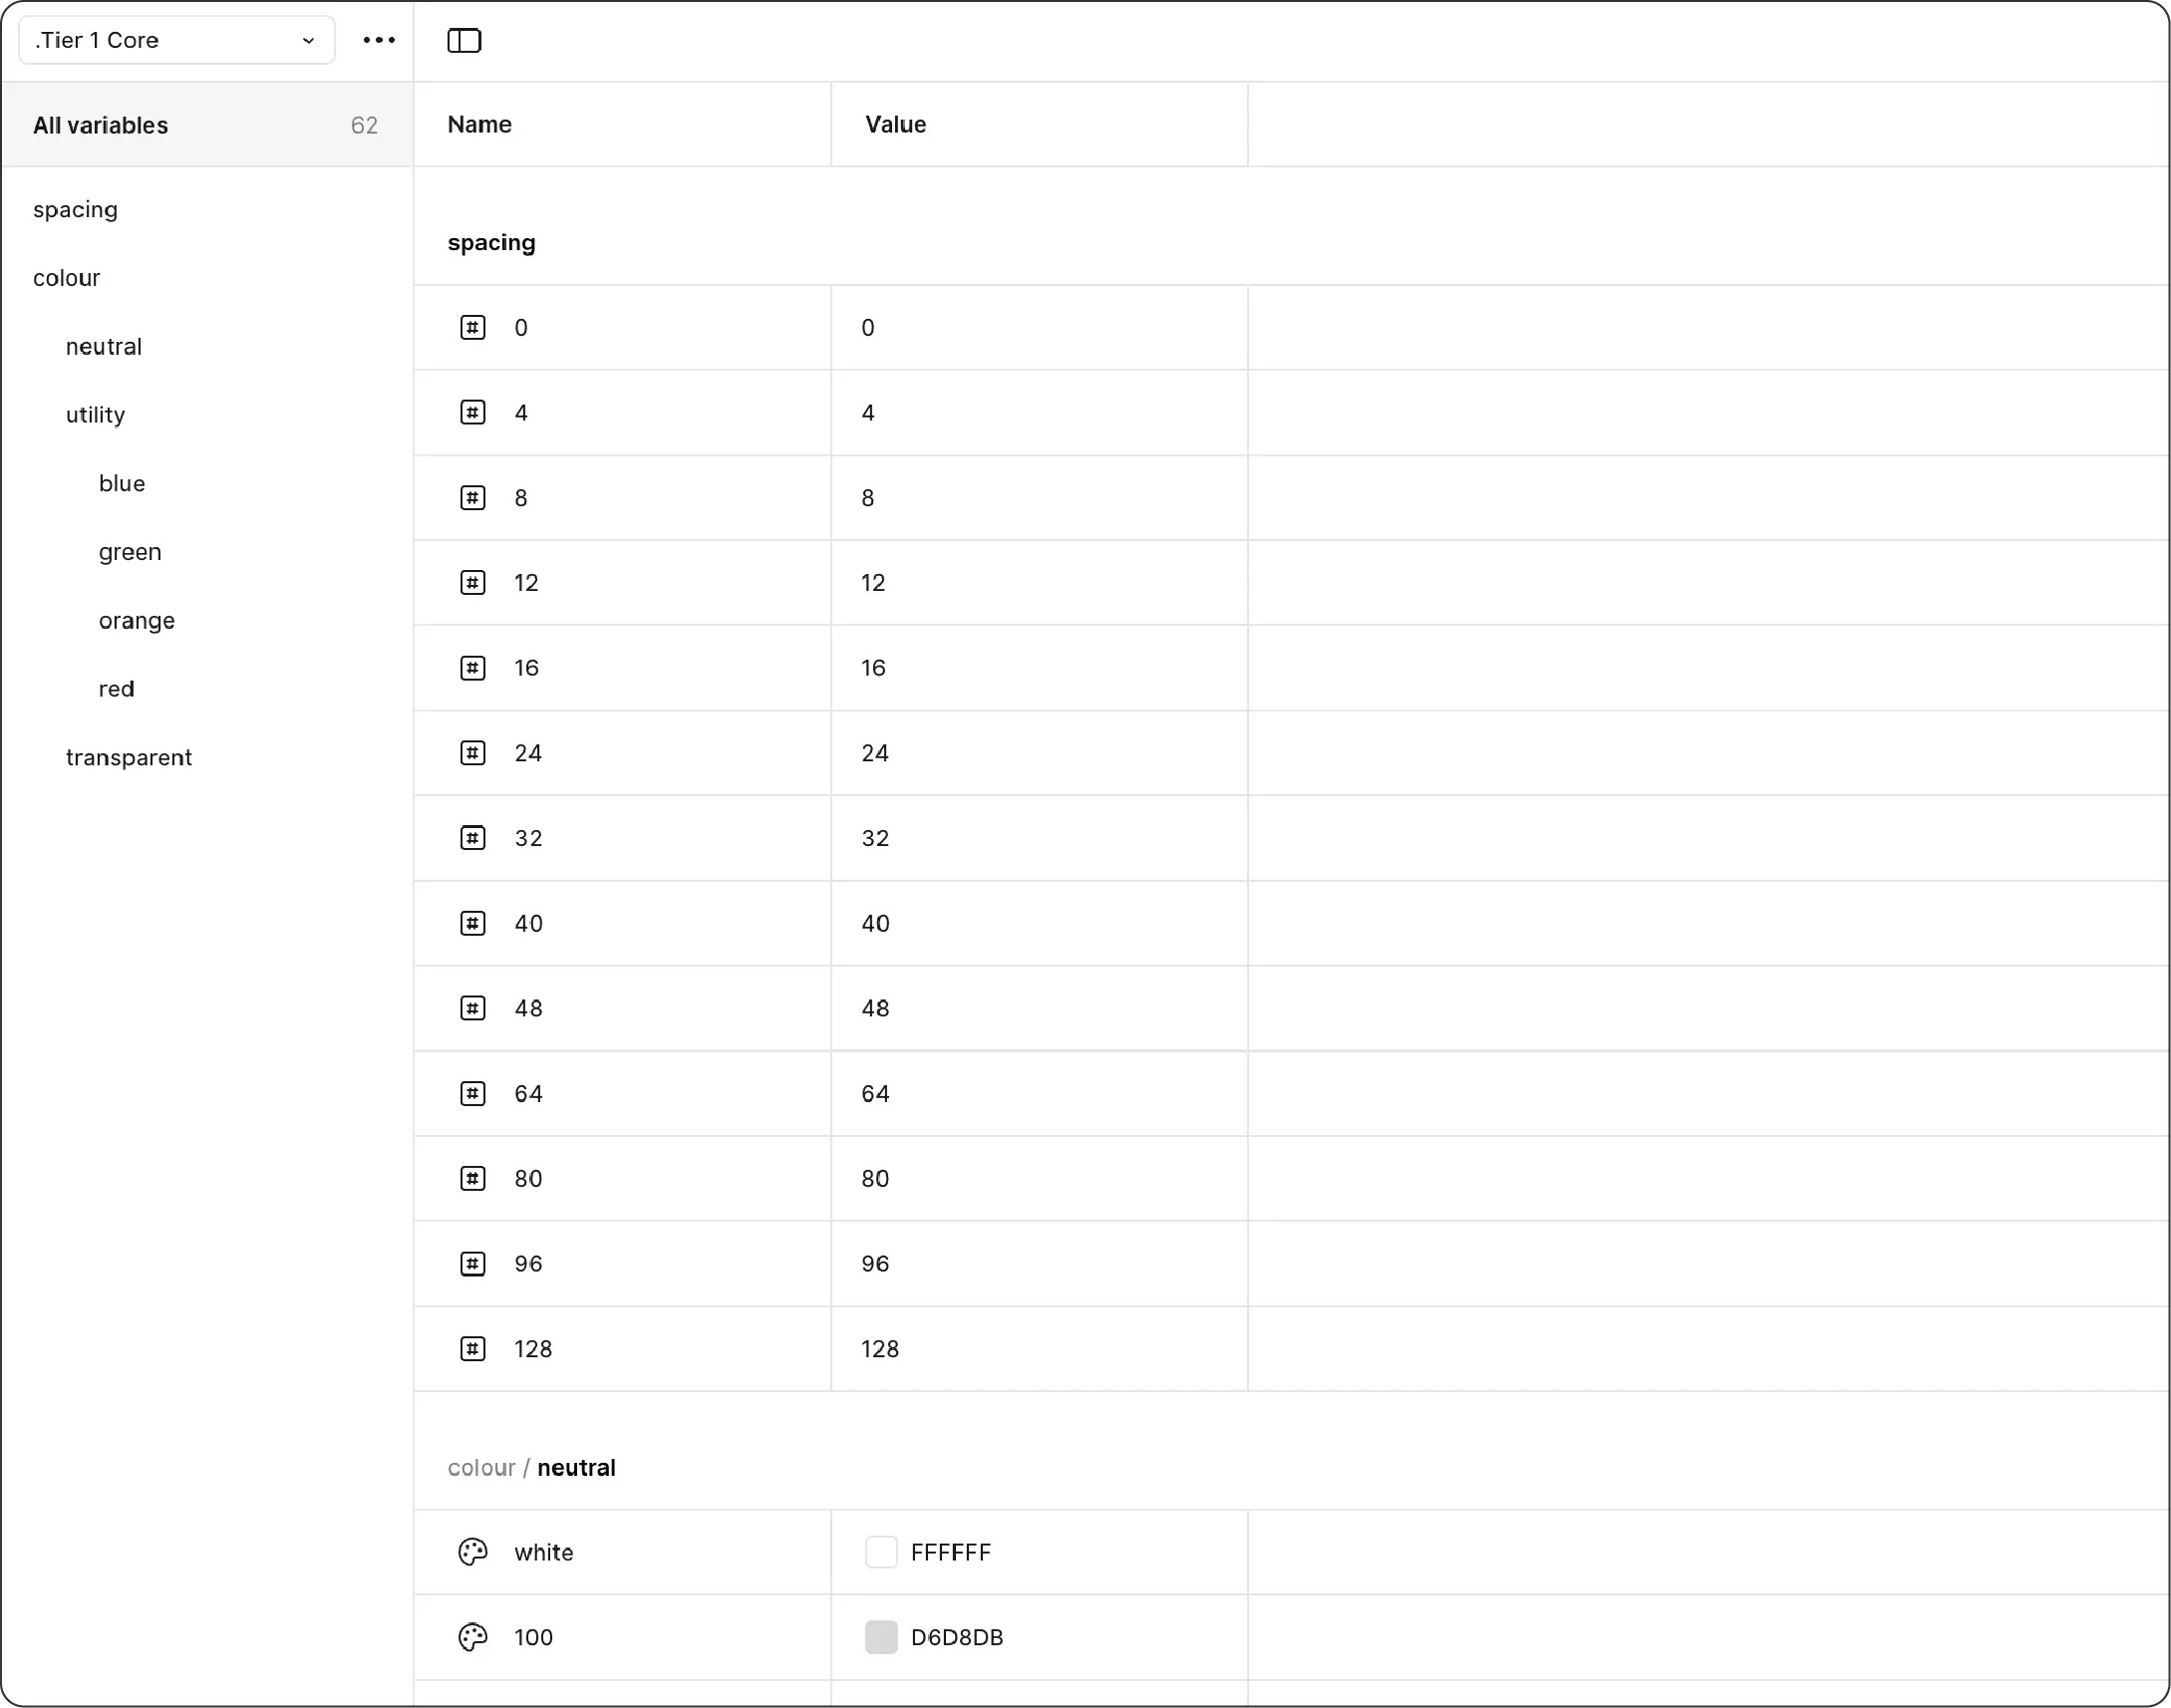
Task: Expand the utility group in sidebar
Action: point(95,414)
